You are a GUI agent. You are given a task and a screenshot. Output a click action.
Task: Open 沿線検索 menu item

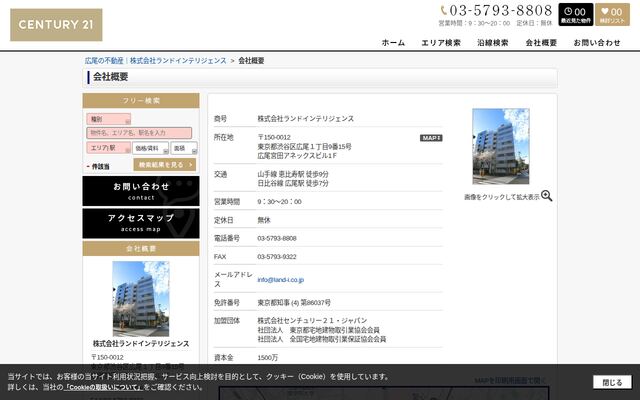[493, 42]
